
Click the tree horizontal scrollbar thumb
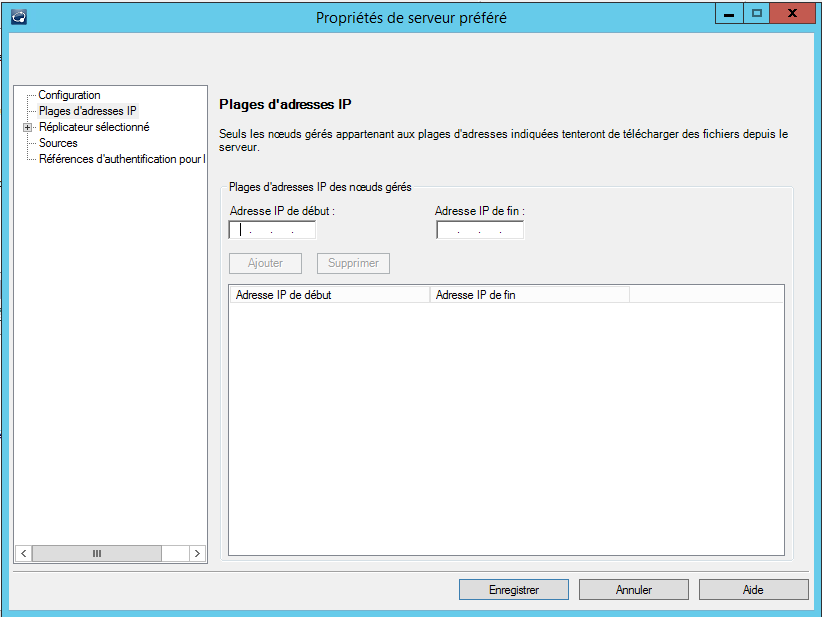[x=97, y=553]
